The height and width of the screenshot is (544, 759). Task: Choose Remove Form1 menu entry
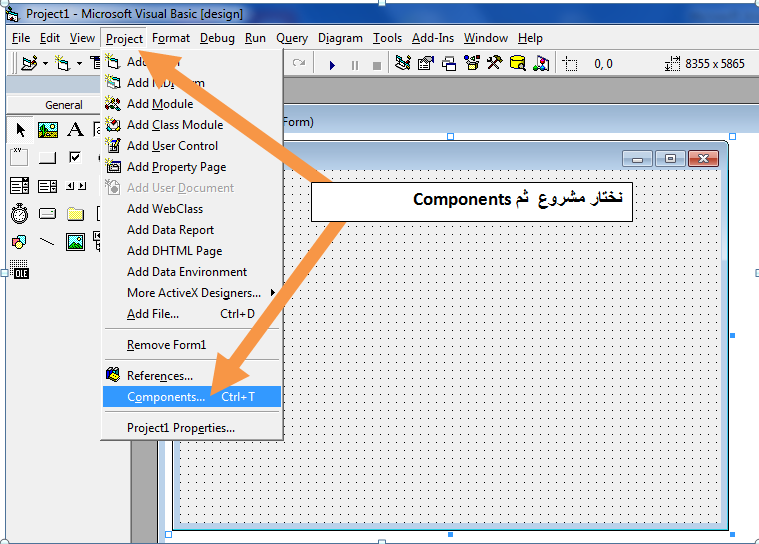[x=193, y=345]
